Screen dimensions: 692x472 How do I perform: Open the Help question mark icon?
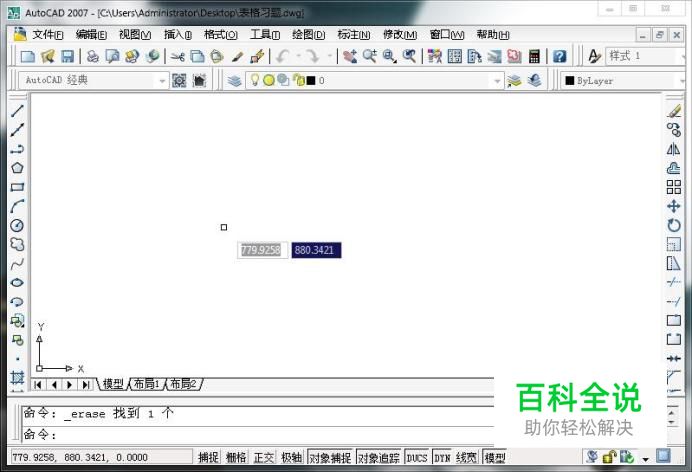point(560,56)
